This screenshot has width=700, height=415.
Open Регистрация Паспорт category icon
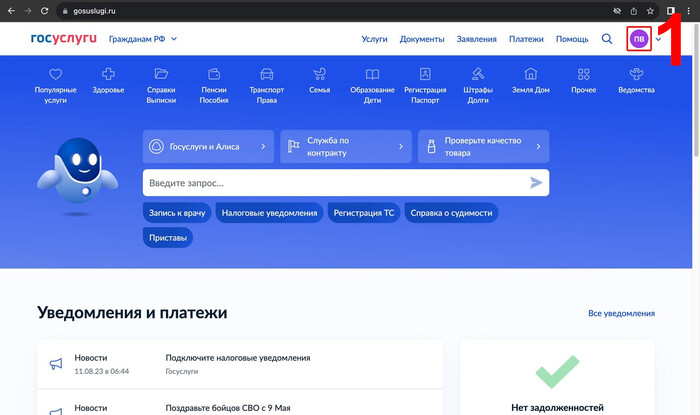pos(425,75)
